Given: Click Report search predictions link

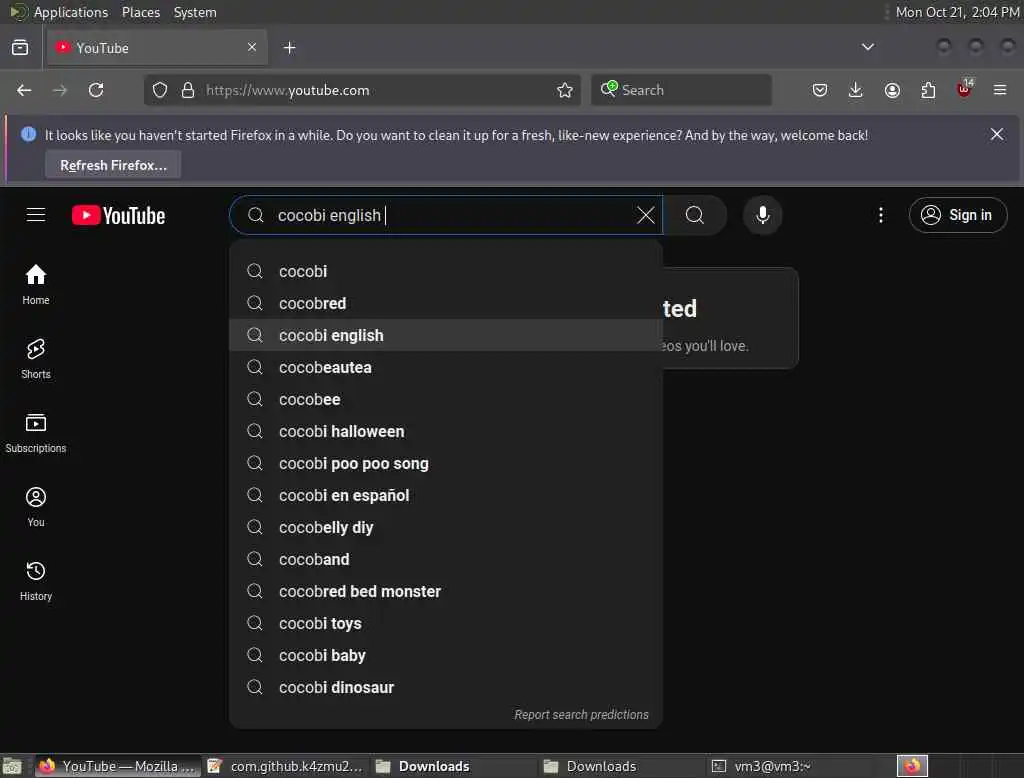Looking at the screenshot, I should click(x=581, y=715).
